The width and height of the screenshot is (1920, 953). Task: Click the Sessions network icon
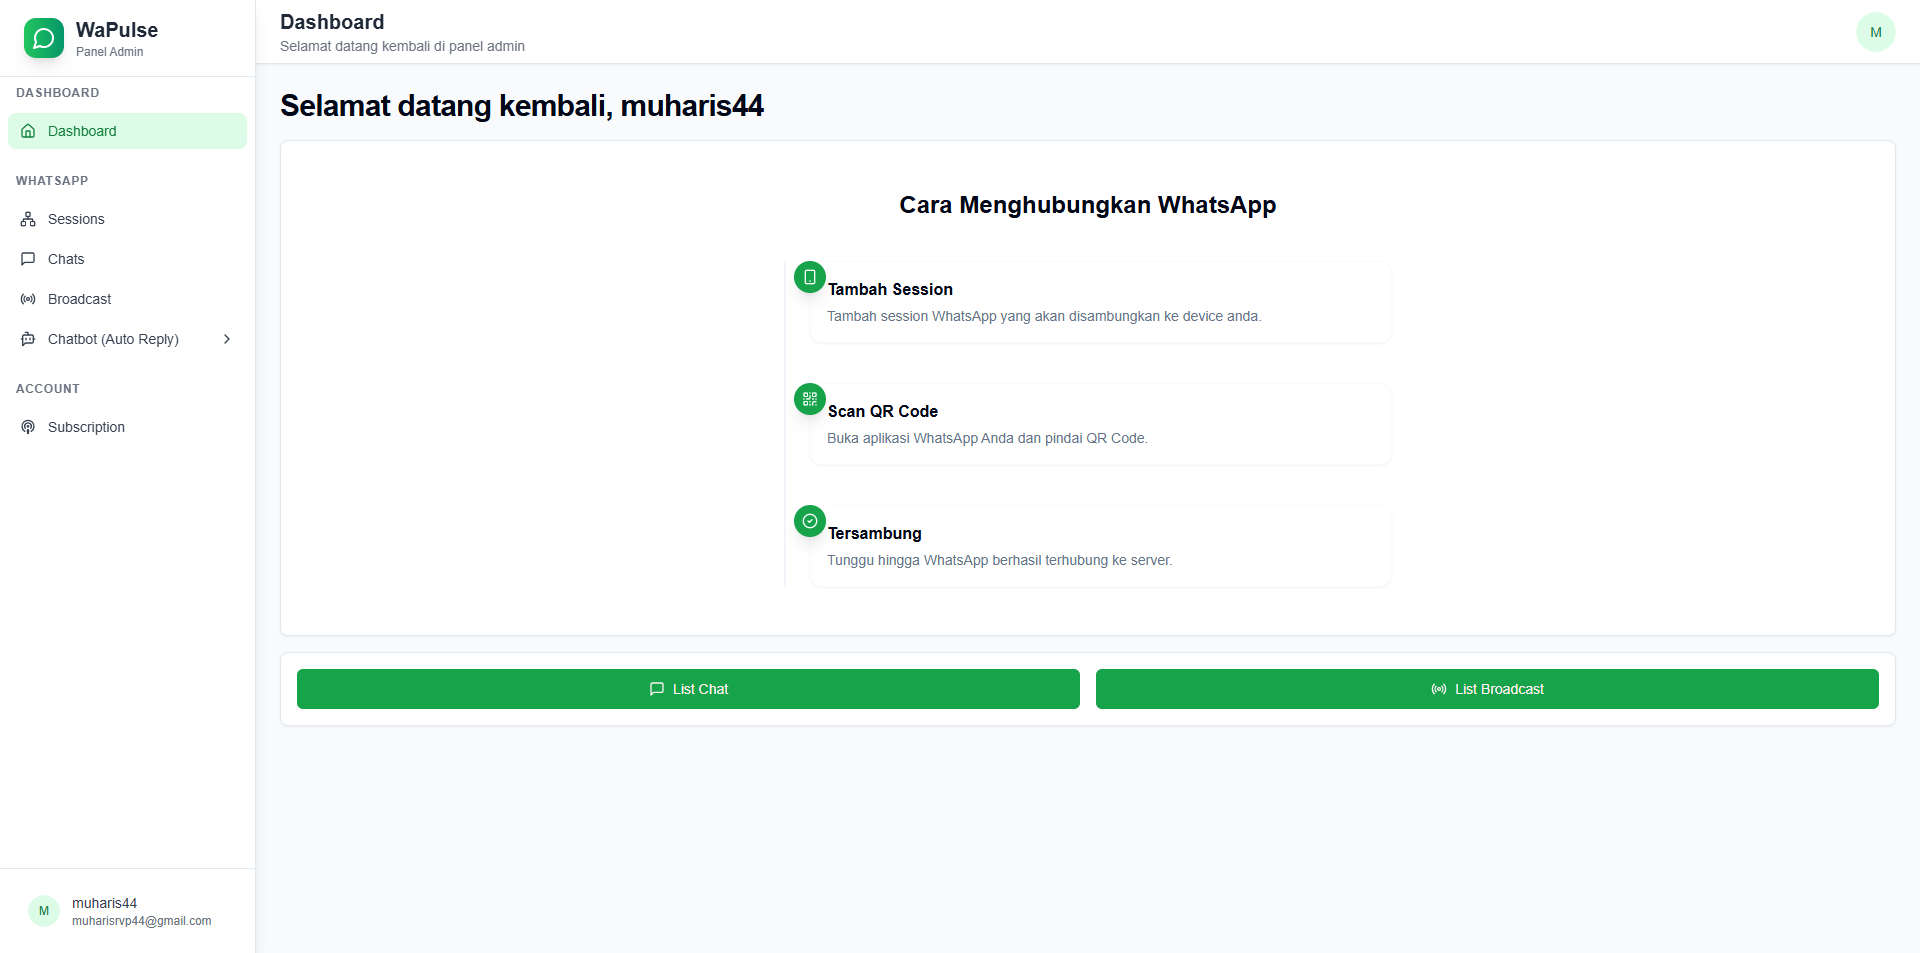[28, 219]
